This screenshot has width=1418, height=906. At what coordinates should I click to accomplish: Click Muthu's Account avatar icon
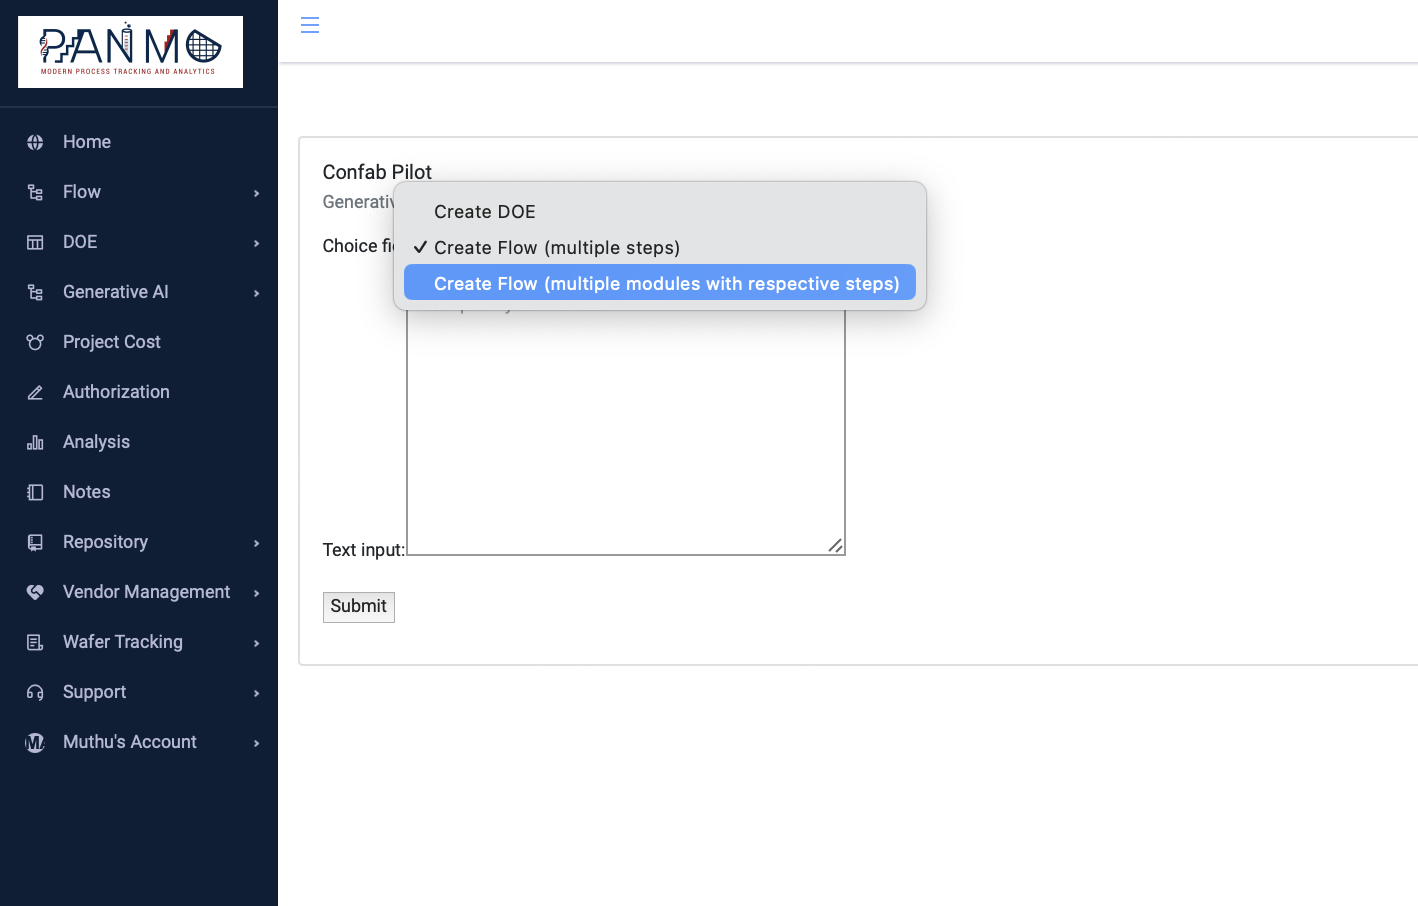(x=35, y=742)
